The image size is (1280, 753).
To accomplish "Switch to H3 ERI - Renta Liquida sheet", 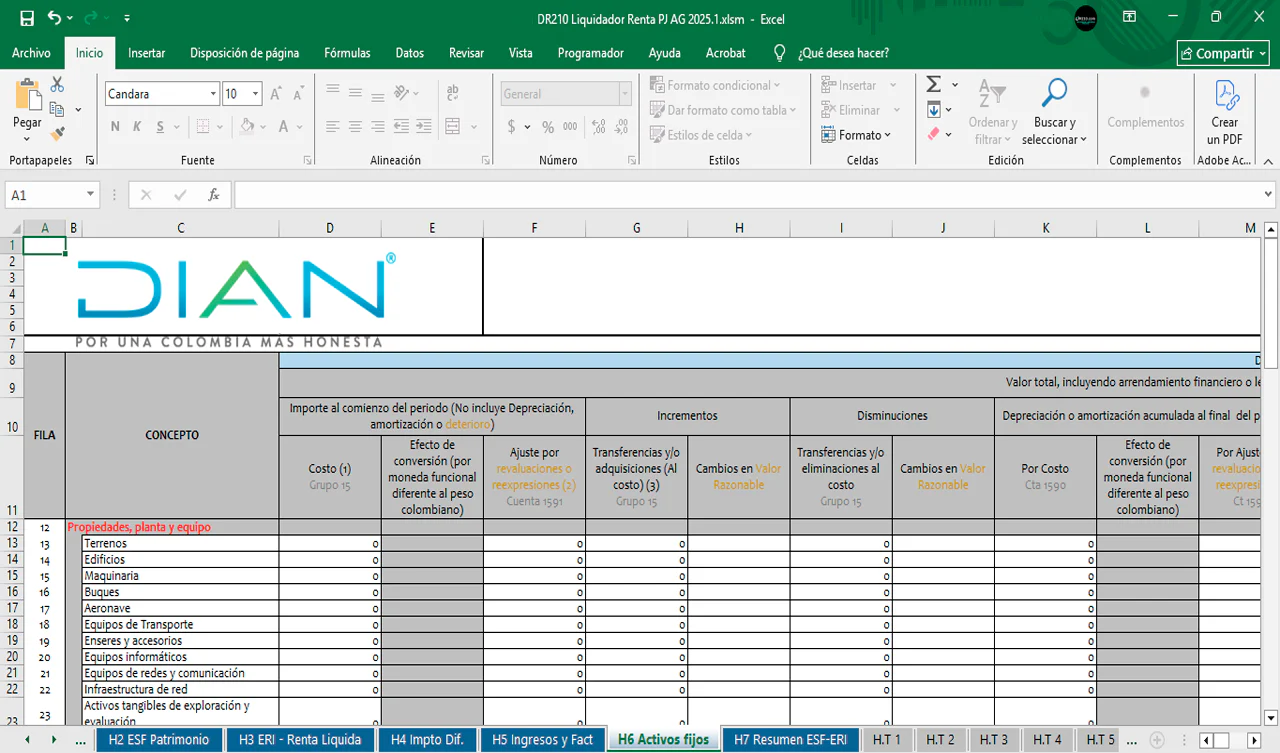I will [299, 740].
